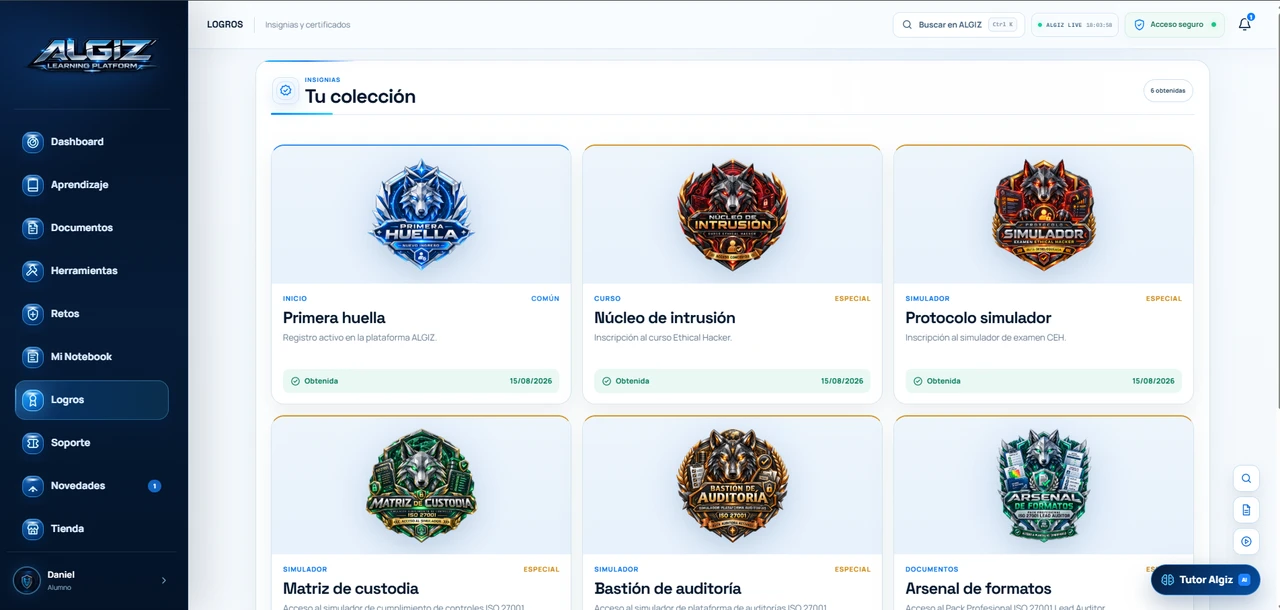This screenshot has height=610, width=1280.
Task: Go to Dashboard menu label
Action: click(77, 142)
